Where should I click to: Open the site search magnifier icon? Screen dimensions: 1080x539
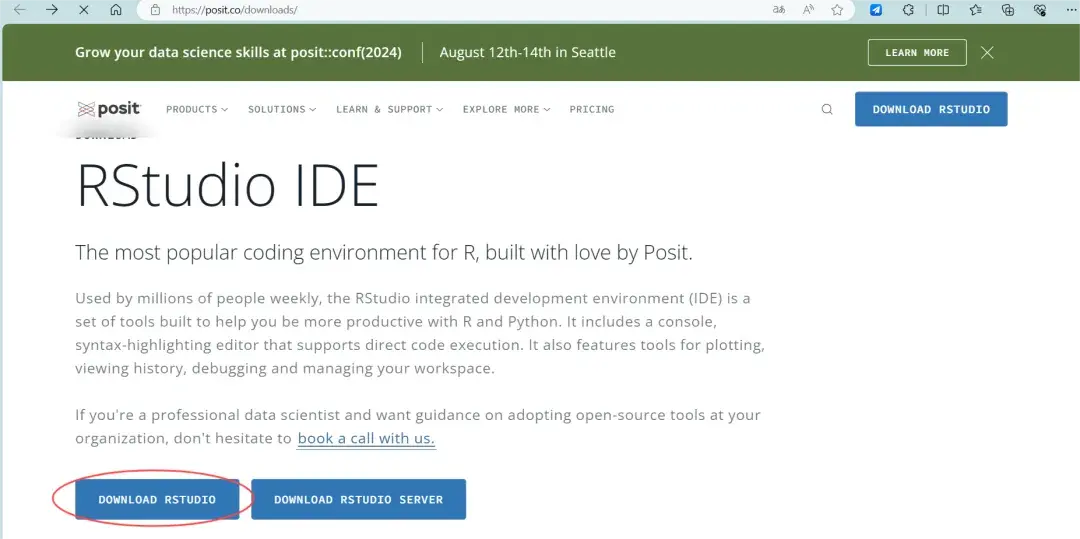coord(827,109)
